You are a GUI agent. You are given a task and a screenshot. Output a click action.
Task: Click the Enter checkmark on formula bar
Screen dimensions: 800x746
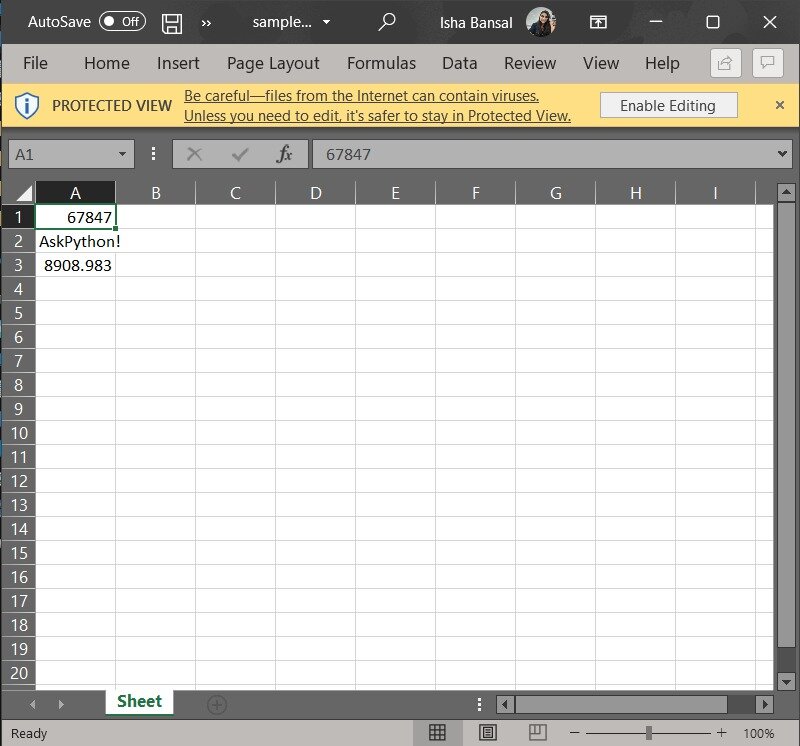[240, 154]
